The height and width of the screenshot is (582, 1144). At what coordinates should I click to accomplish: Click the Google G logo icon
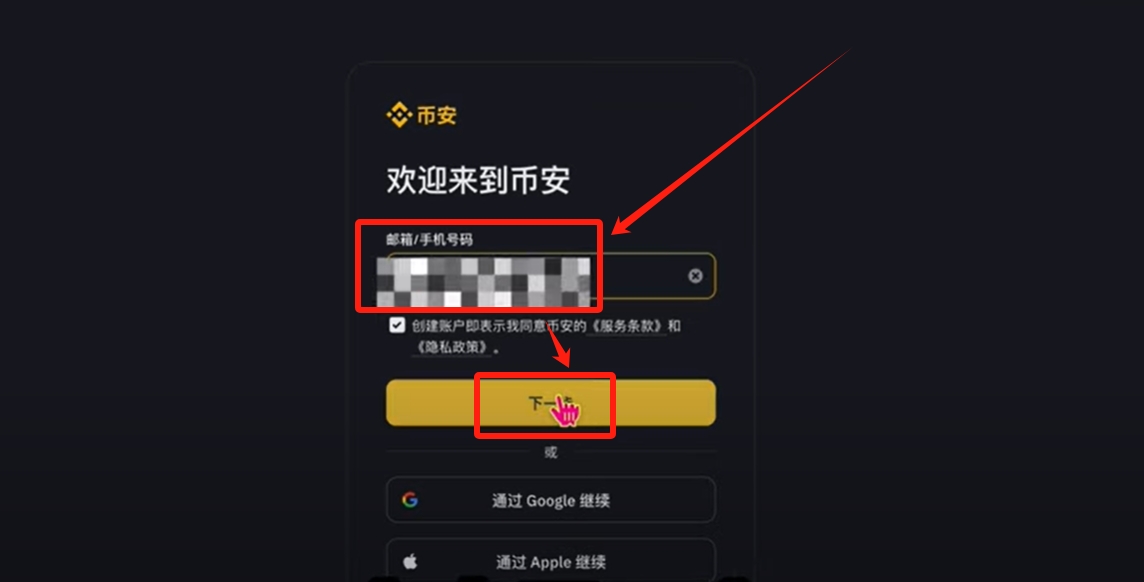click(410, 500)
